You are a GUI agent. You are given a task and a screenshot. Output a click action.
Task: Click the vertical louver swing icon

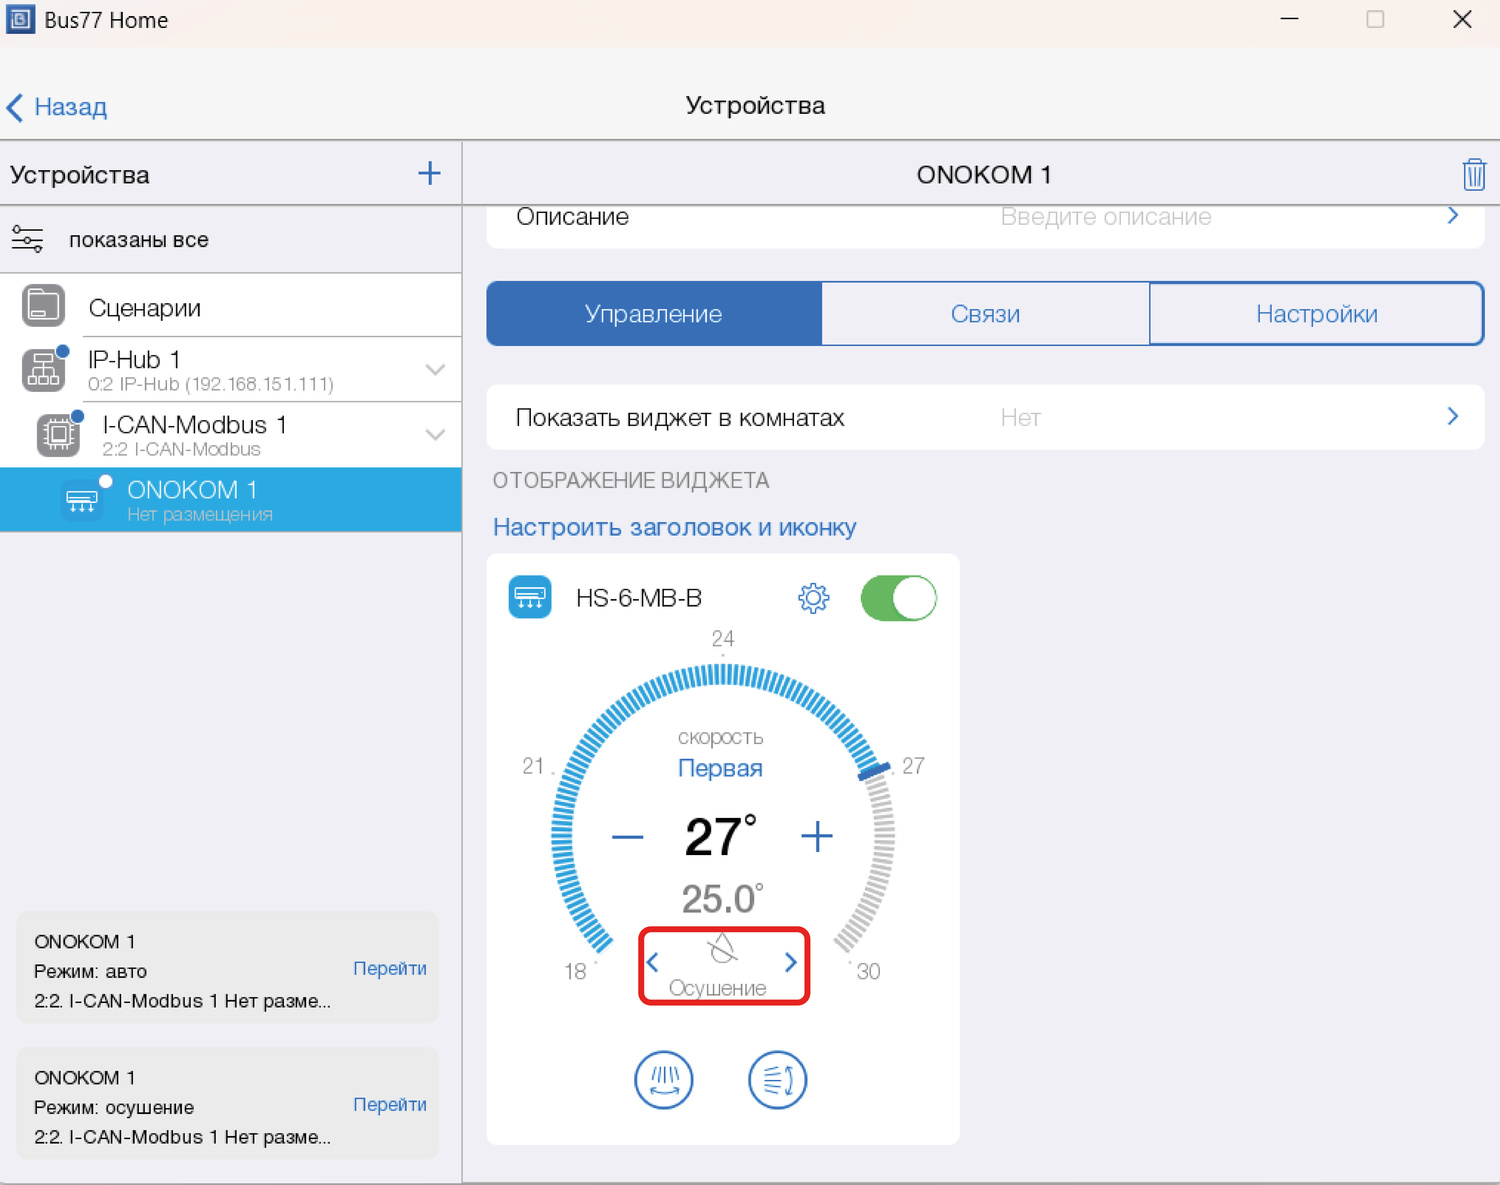click(x=664, y=1080)
